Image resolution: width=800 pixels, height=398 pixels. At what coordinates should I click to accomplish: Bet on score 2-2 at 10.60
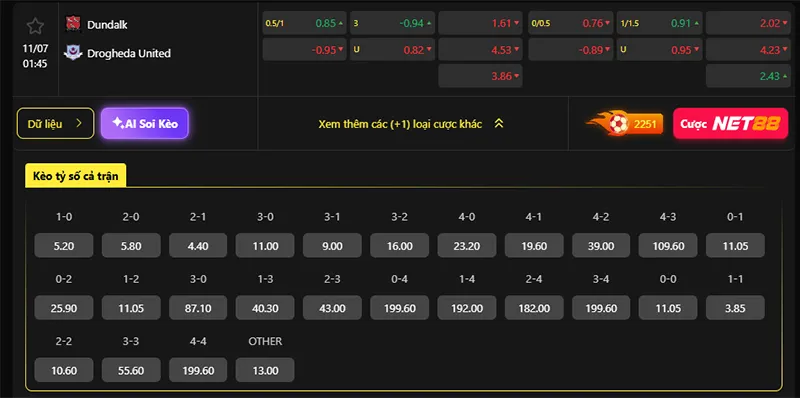pyautogui.click(x=64, y=370)
